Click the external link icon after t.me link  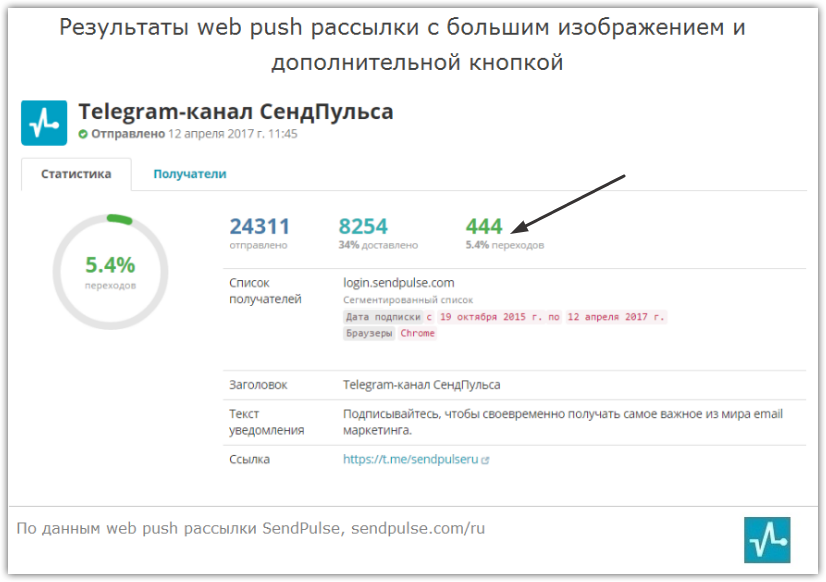pos(485,460)
